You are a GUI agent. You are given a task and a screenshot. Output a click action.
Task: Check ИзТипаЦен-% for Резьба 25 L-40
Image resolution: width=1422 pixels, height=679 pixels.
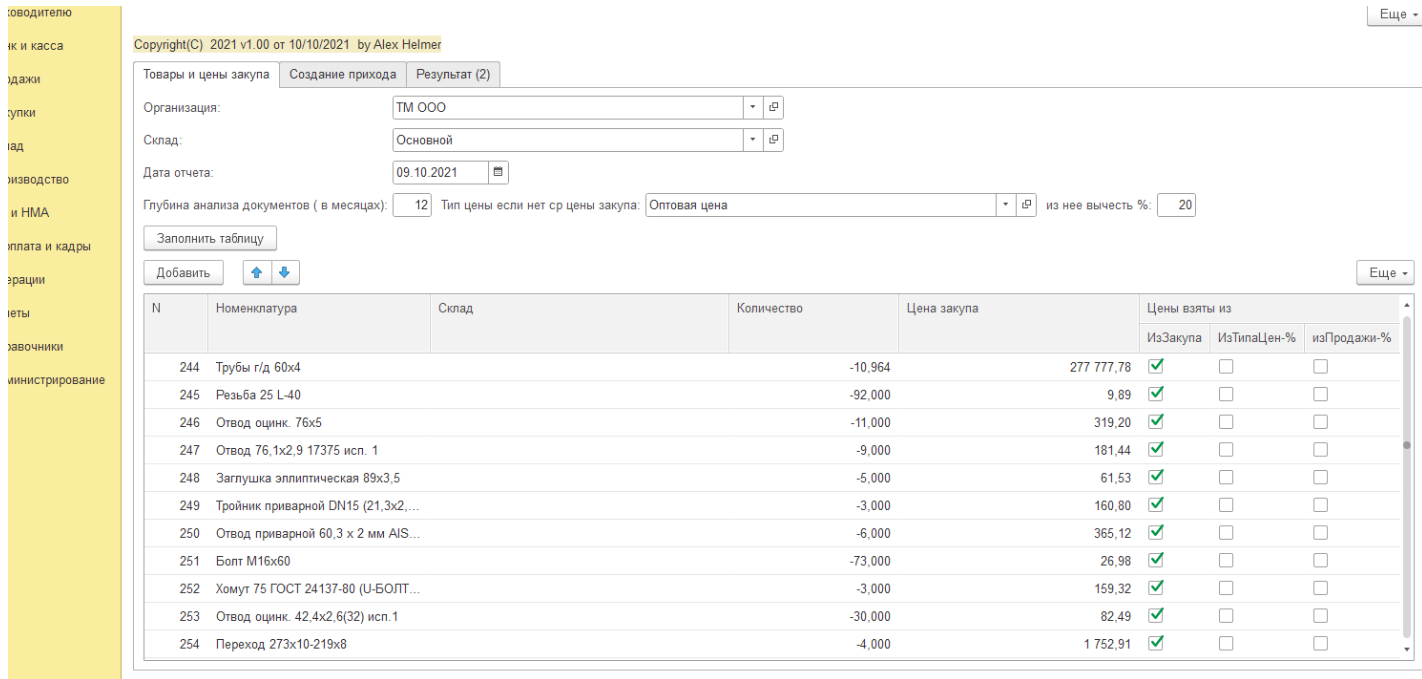[x=1226, y=394]
